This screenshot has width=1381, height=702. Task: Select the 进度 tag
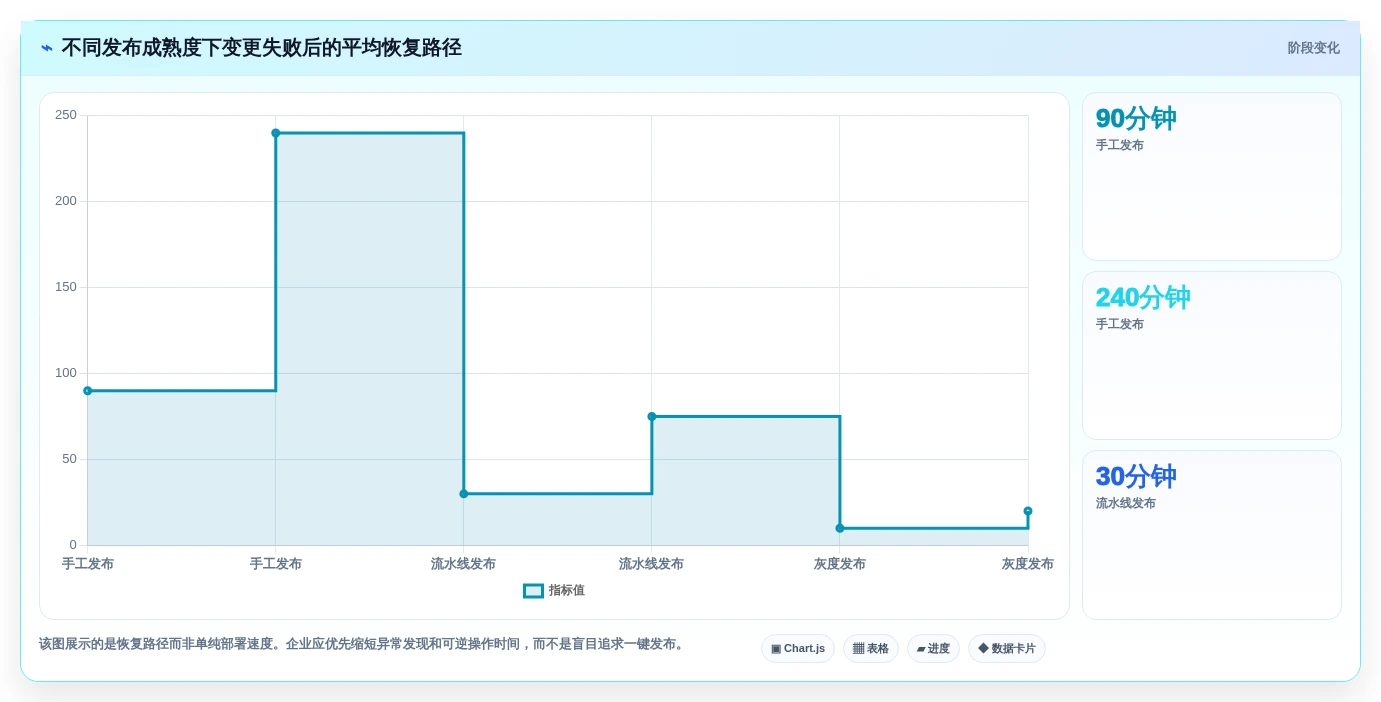(933, 648)
